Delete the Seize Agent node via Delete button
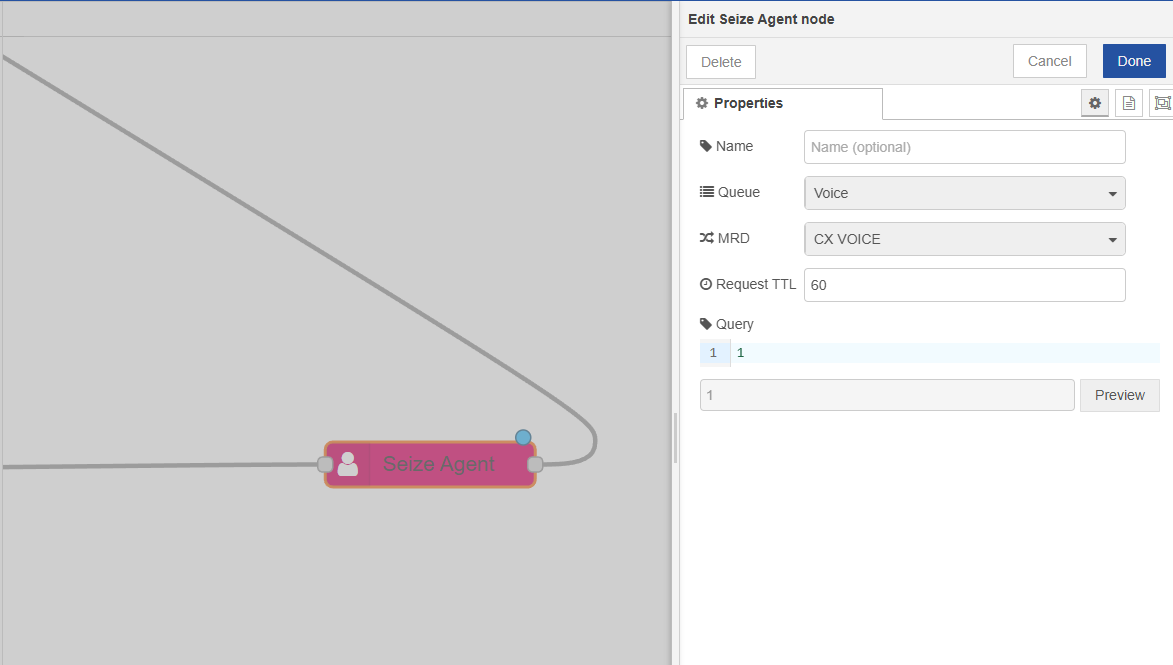 tap(720, 62)
